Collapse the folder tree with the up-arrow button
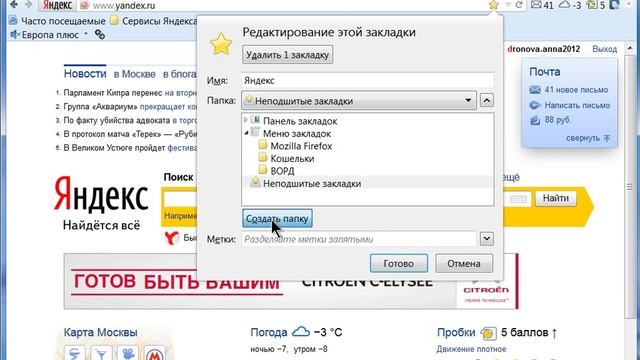This screenshot has width=640, height=360. 487,100
